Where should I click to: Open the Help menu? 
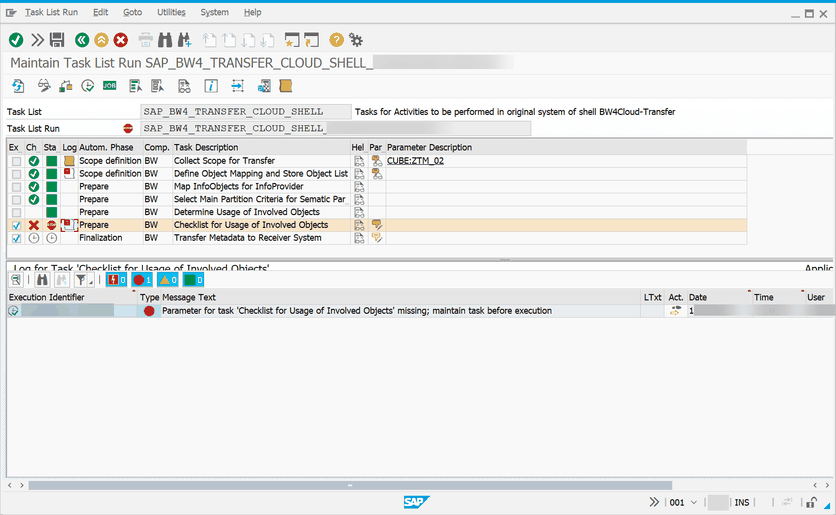252,12
